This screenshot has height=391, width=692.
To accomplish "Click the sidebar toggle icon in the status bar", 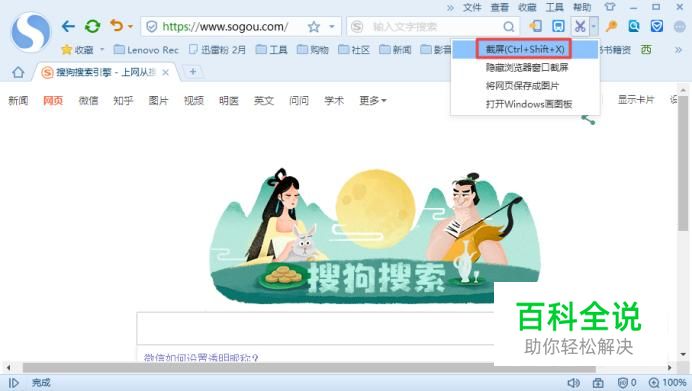I will [14, 382].
